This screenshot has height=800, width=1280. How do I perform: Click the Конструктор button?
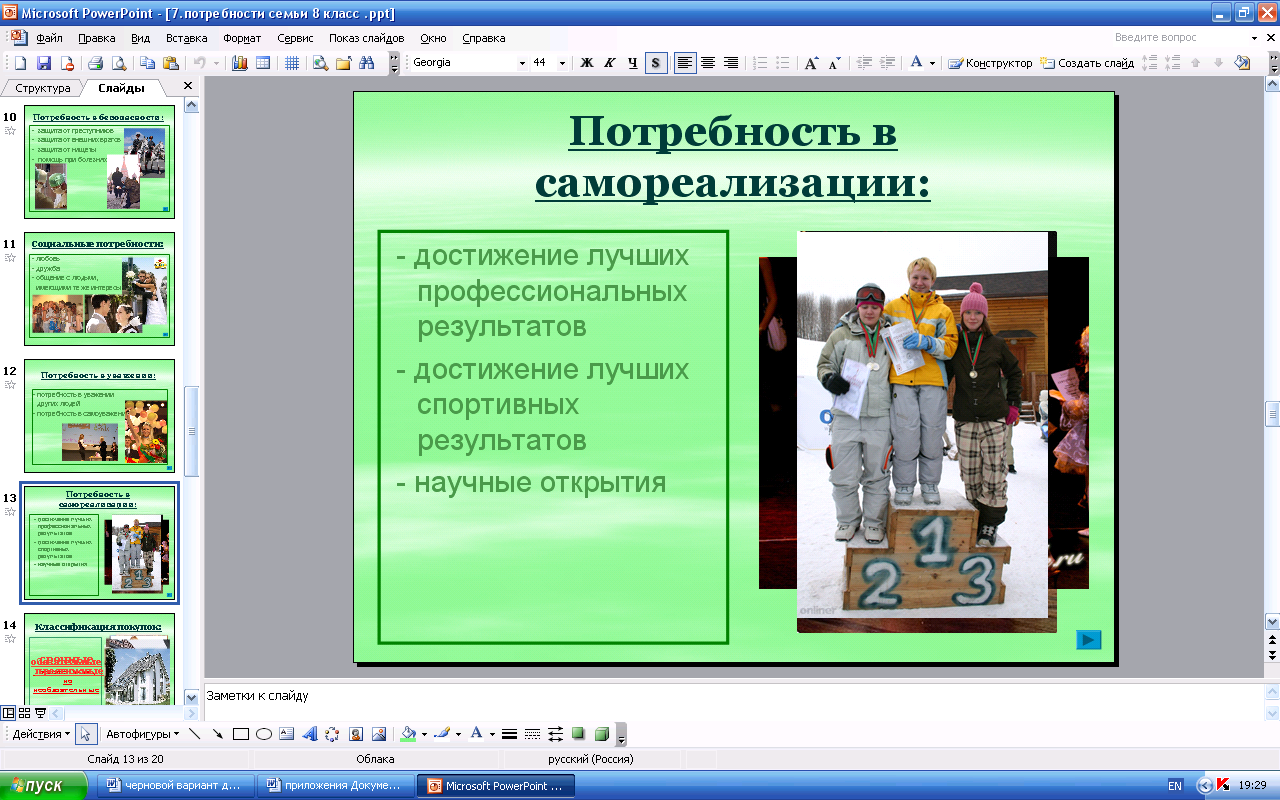(990, 63)
